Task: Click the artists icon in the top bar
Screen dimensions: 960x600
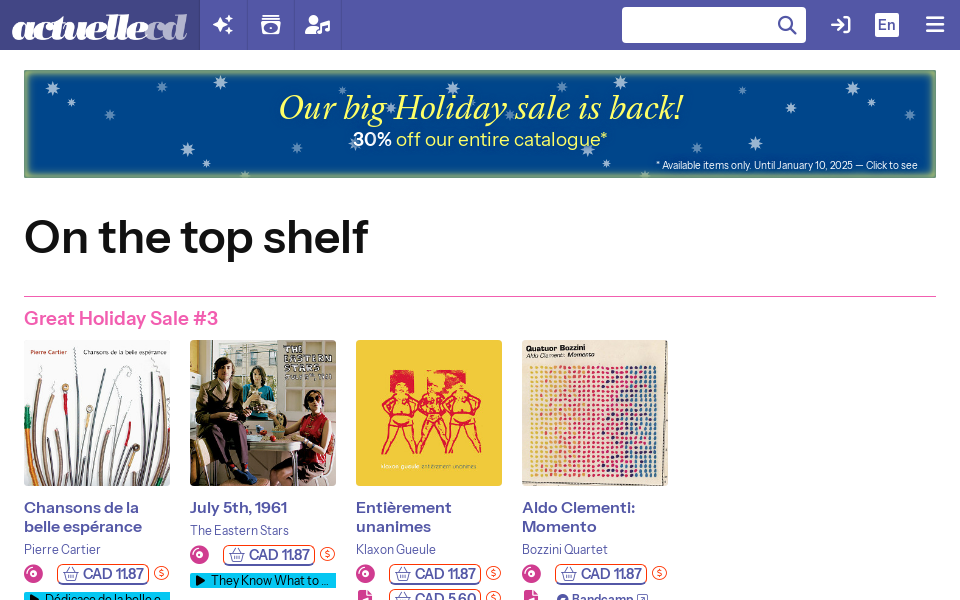Action: tap(317, 24)
